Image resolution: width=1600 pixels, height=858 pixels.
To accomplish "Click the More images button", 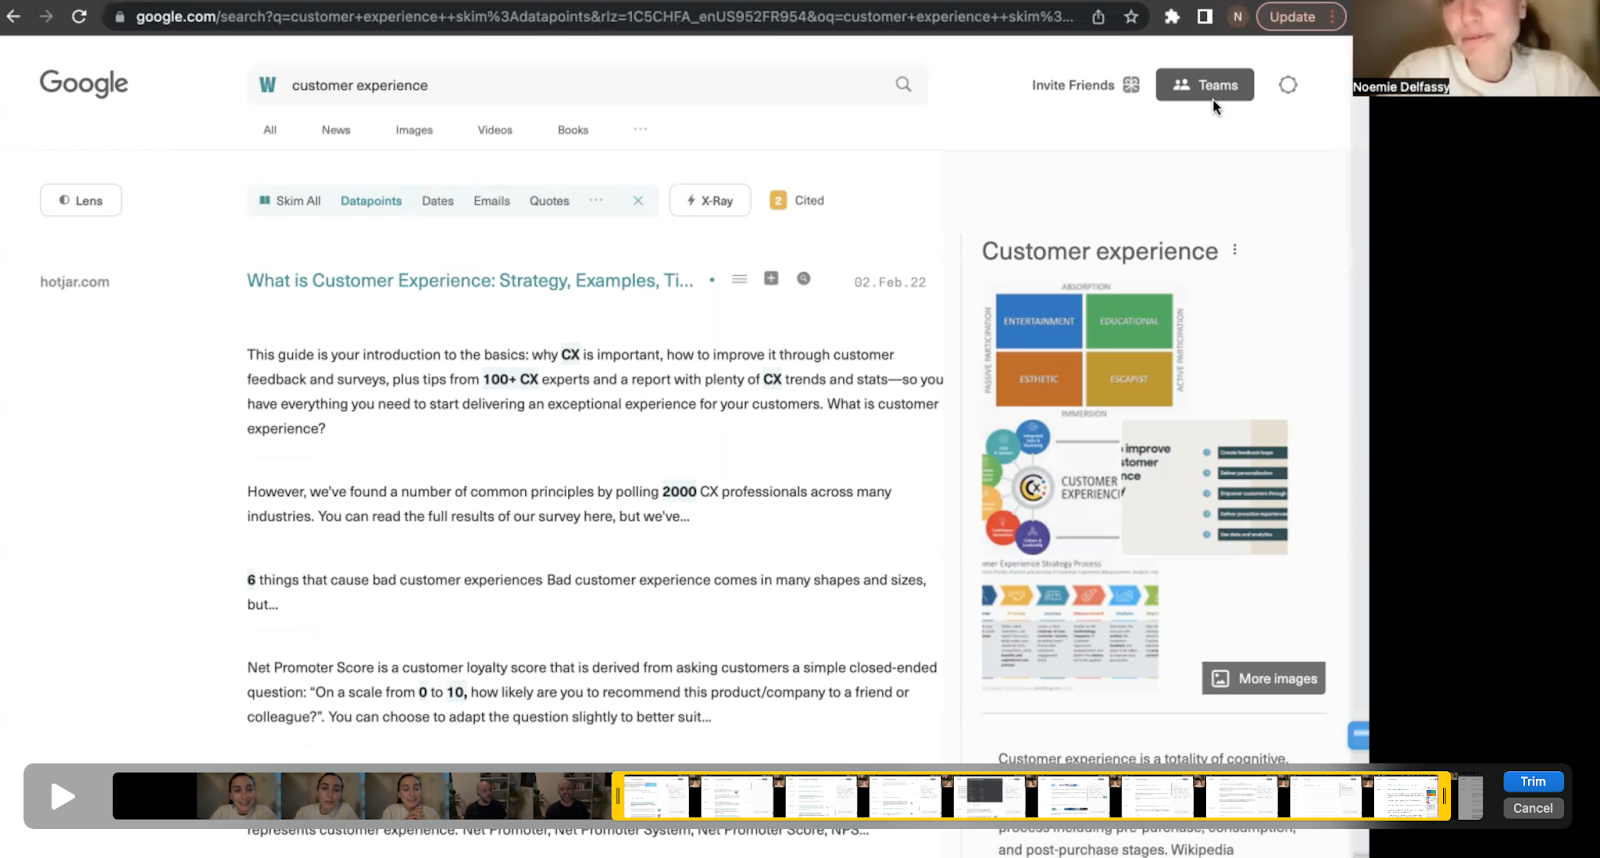I will [x=1264, y=678].
